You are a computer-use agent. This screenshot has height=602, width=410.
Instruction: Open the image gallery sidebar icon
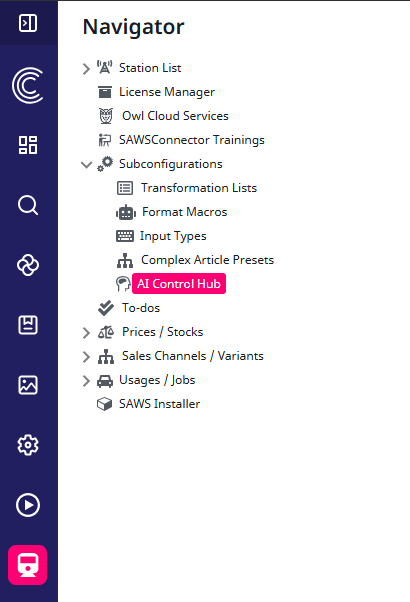[28, 385]
